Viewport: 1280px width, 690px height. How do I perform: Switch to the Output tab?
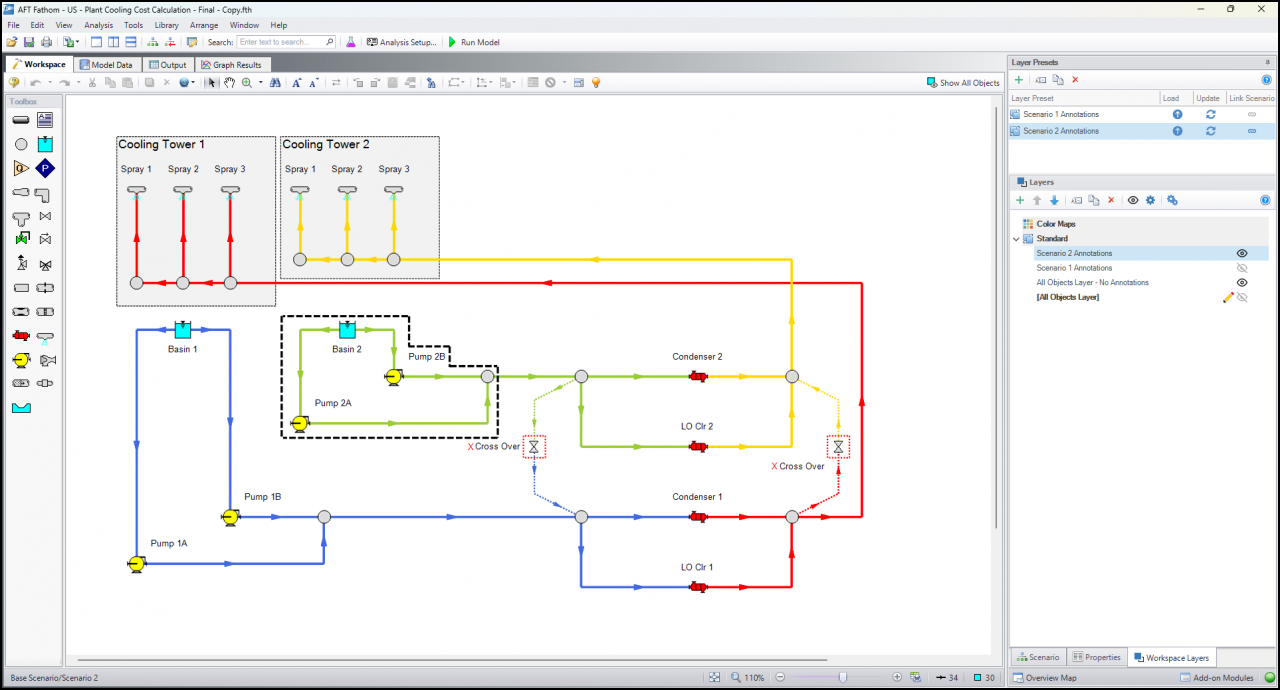[x=167, y=64]
